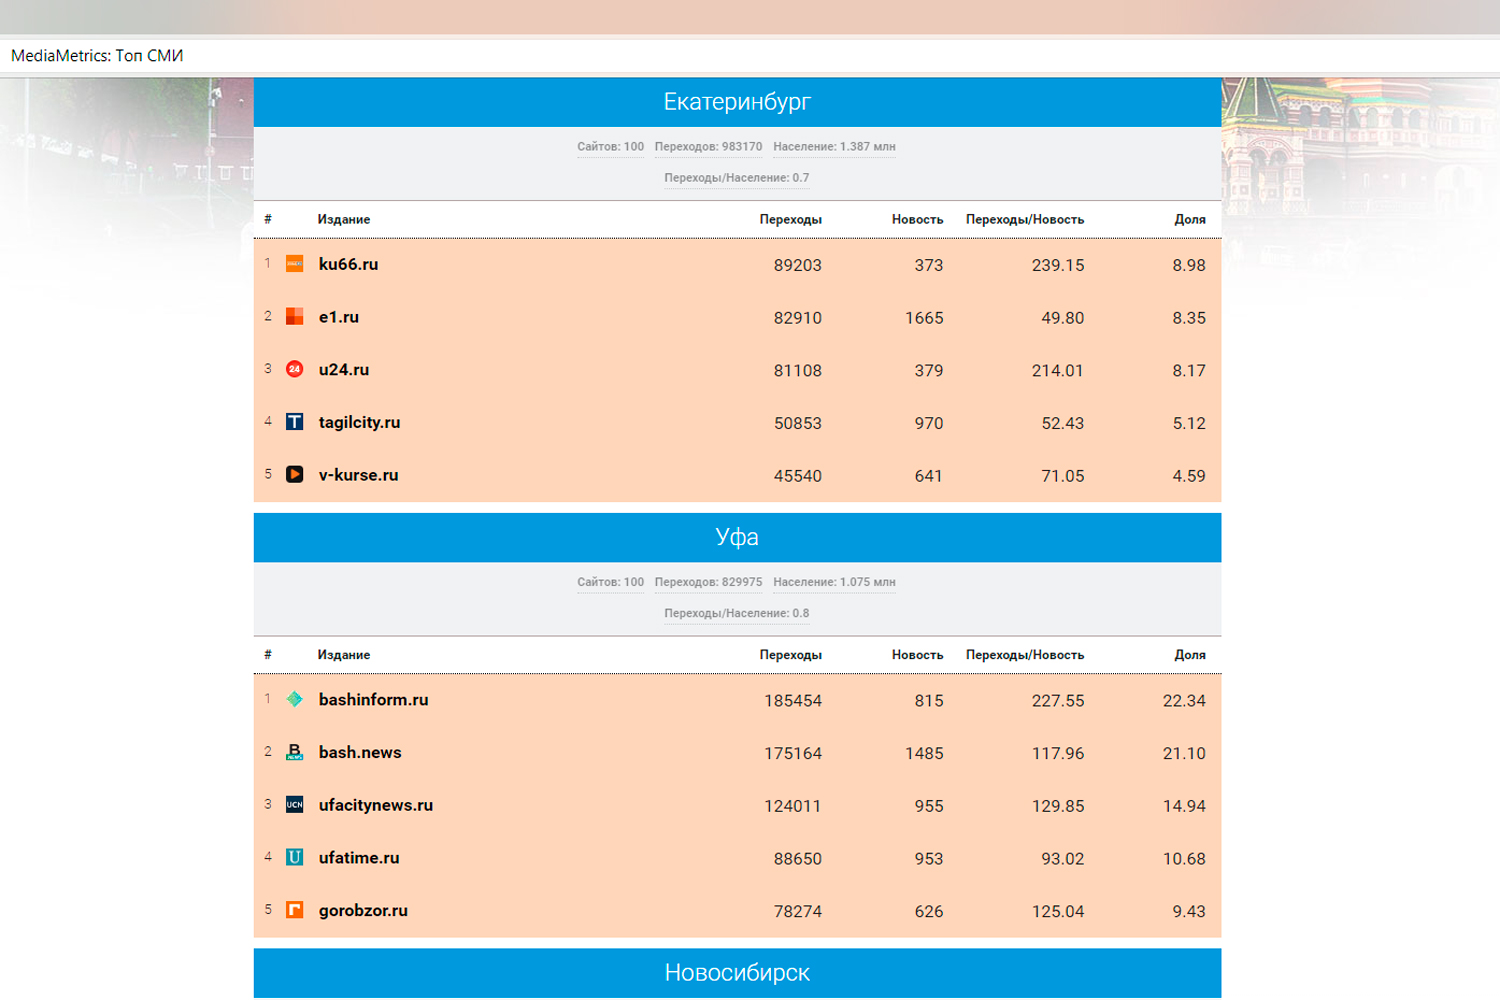Click Население: 1.387 млн stat label
Screen dimensions: 1500x1000
click(x=834, y=147)
